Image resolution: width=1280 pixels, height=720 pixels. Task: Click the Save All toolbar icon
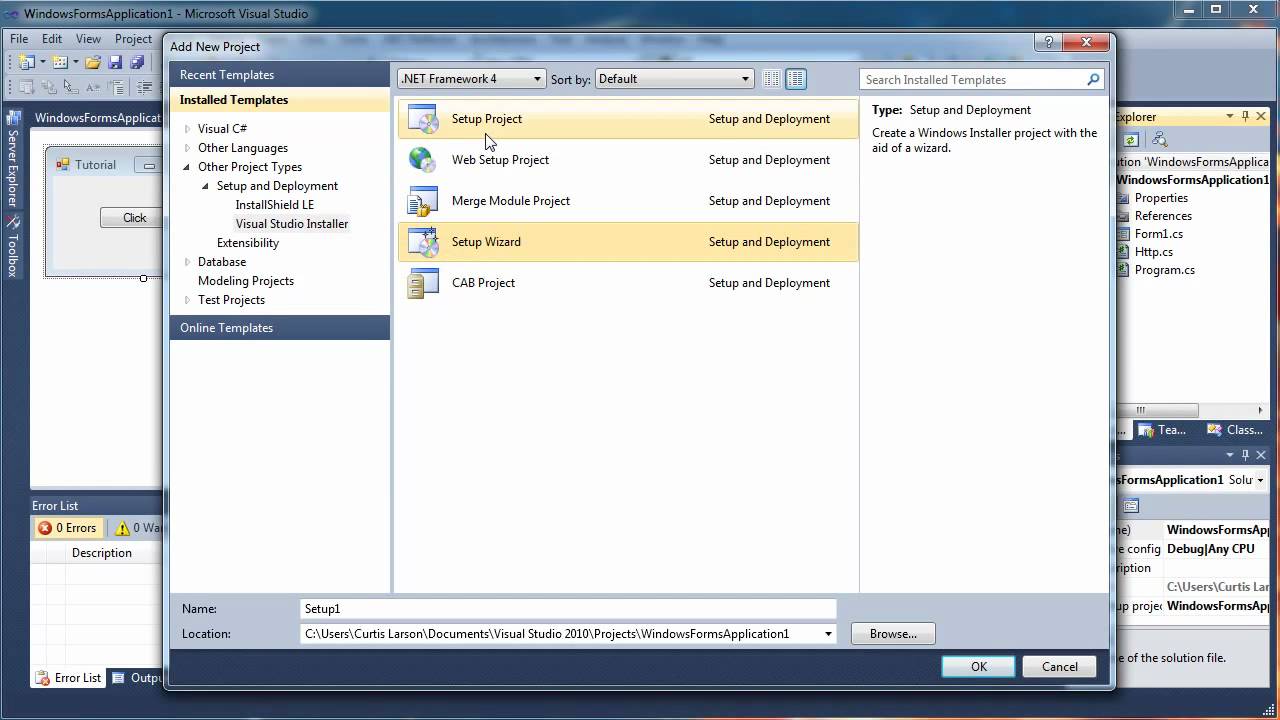tap(137, 62)
